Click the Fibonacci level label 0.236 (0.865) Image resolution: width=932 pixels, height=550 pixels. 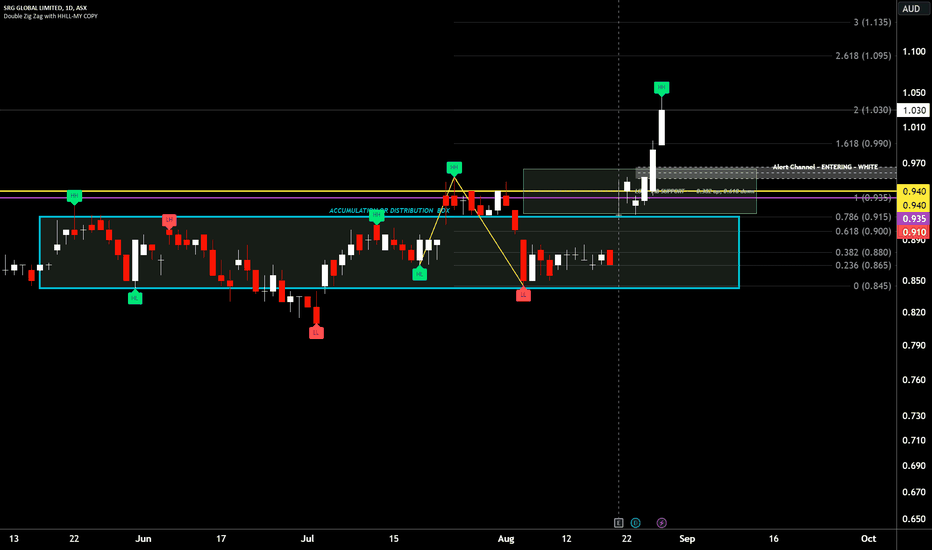tap(863, 265)
